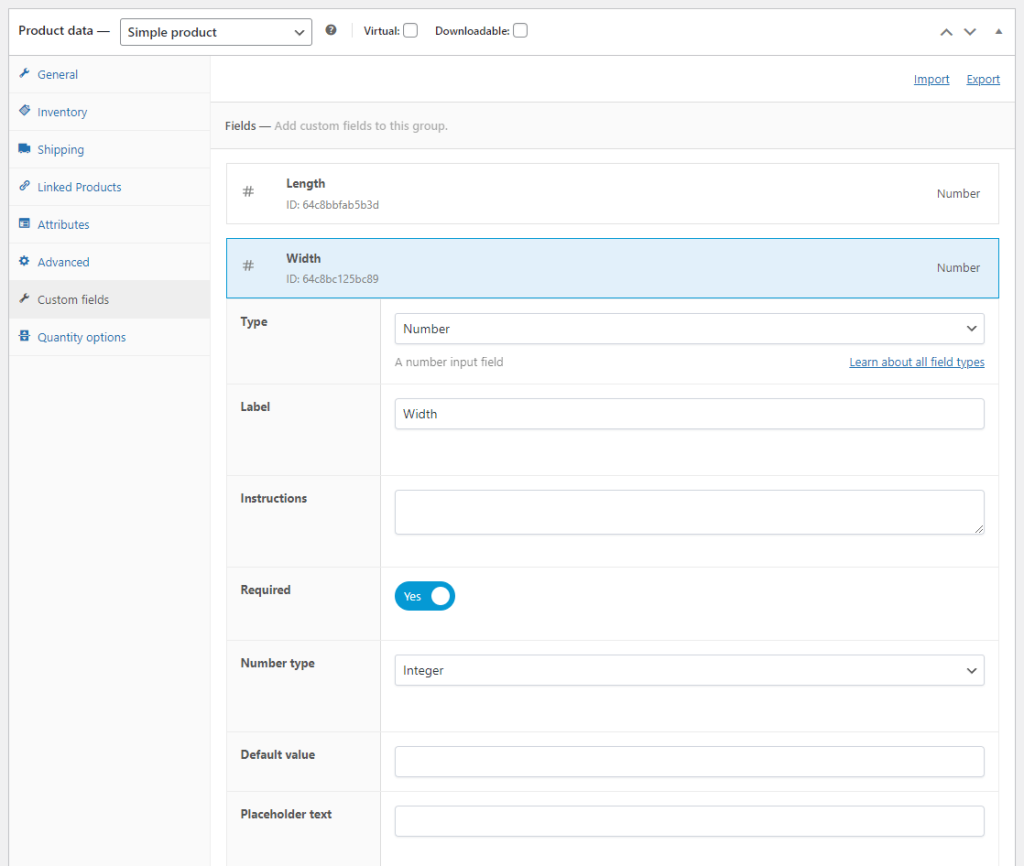Click the Export link

(982, 79)
